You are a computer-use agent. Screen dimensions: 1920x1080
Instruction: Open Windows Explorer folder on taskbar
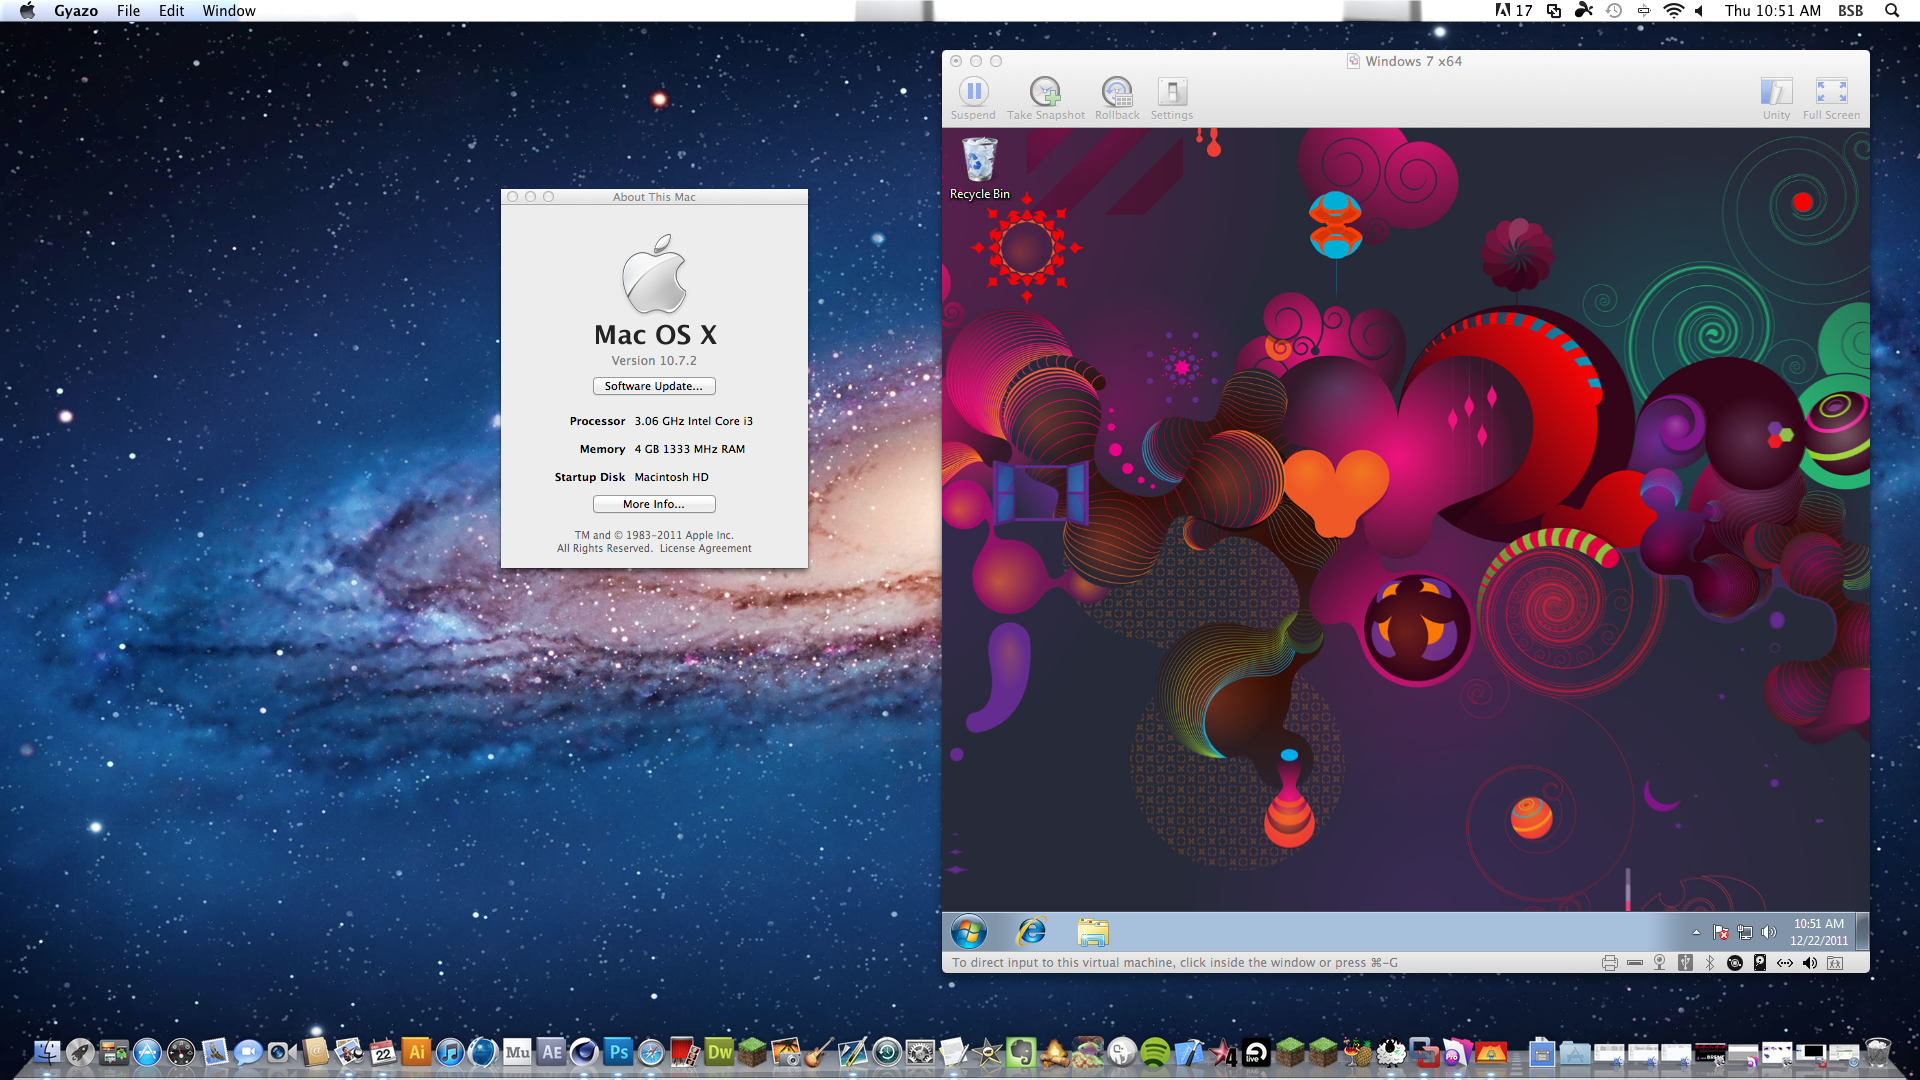point(1093,932)
